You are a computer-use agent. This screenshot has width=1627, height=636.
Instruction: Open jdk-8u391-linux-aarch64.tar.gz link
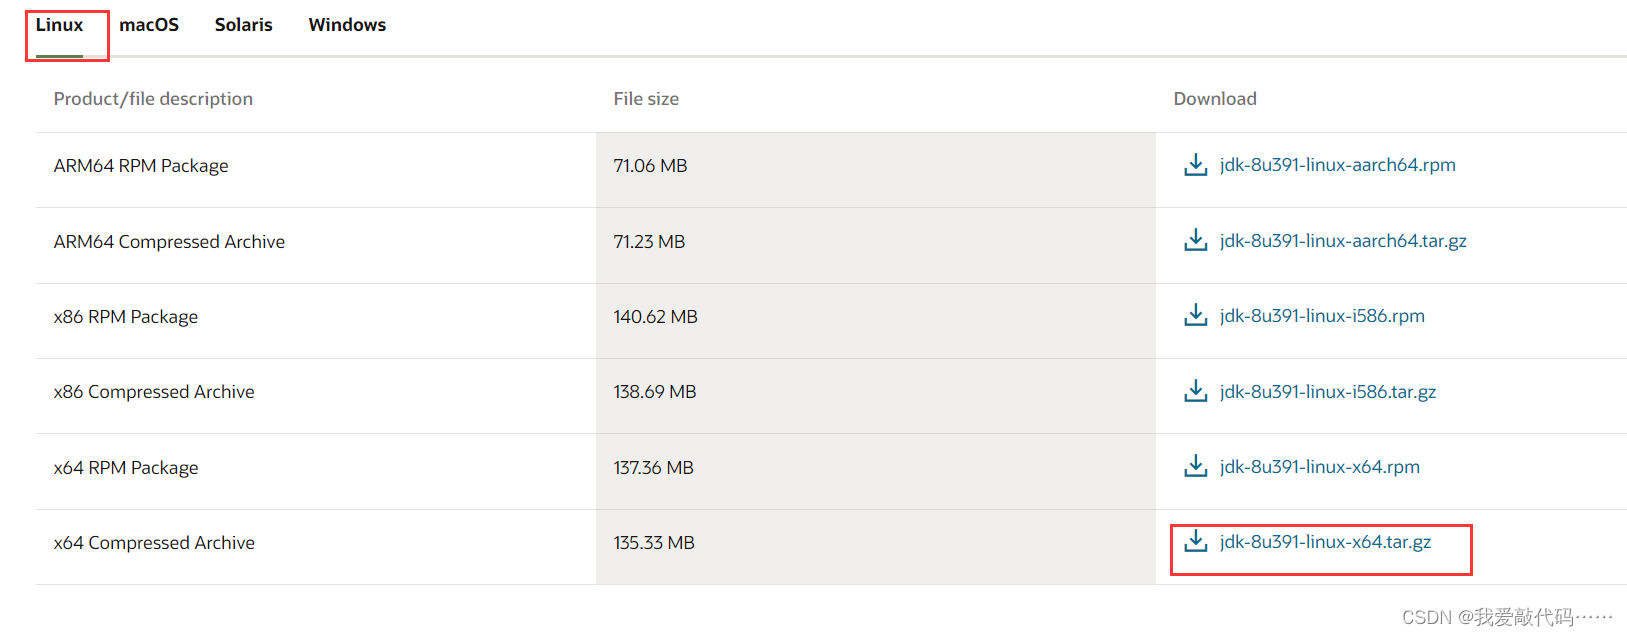[x=1343, y=241]
